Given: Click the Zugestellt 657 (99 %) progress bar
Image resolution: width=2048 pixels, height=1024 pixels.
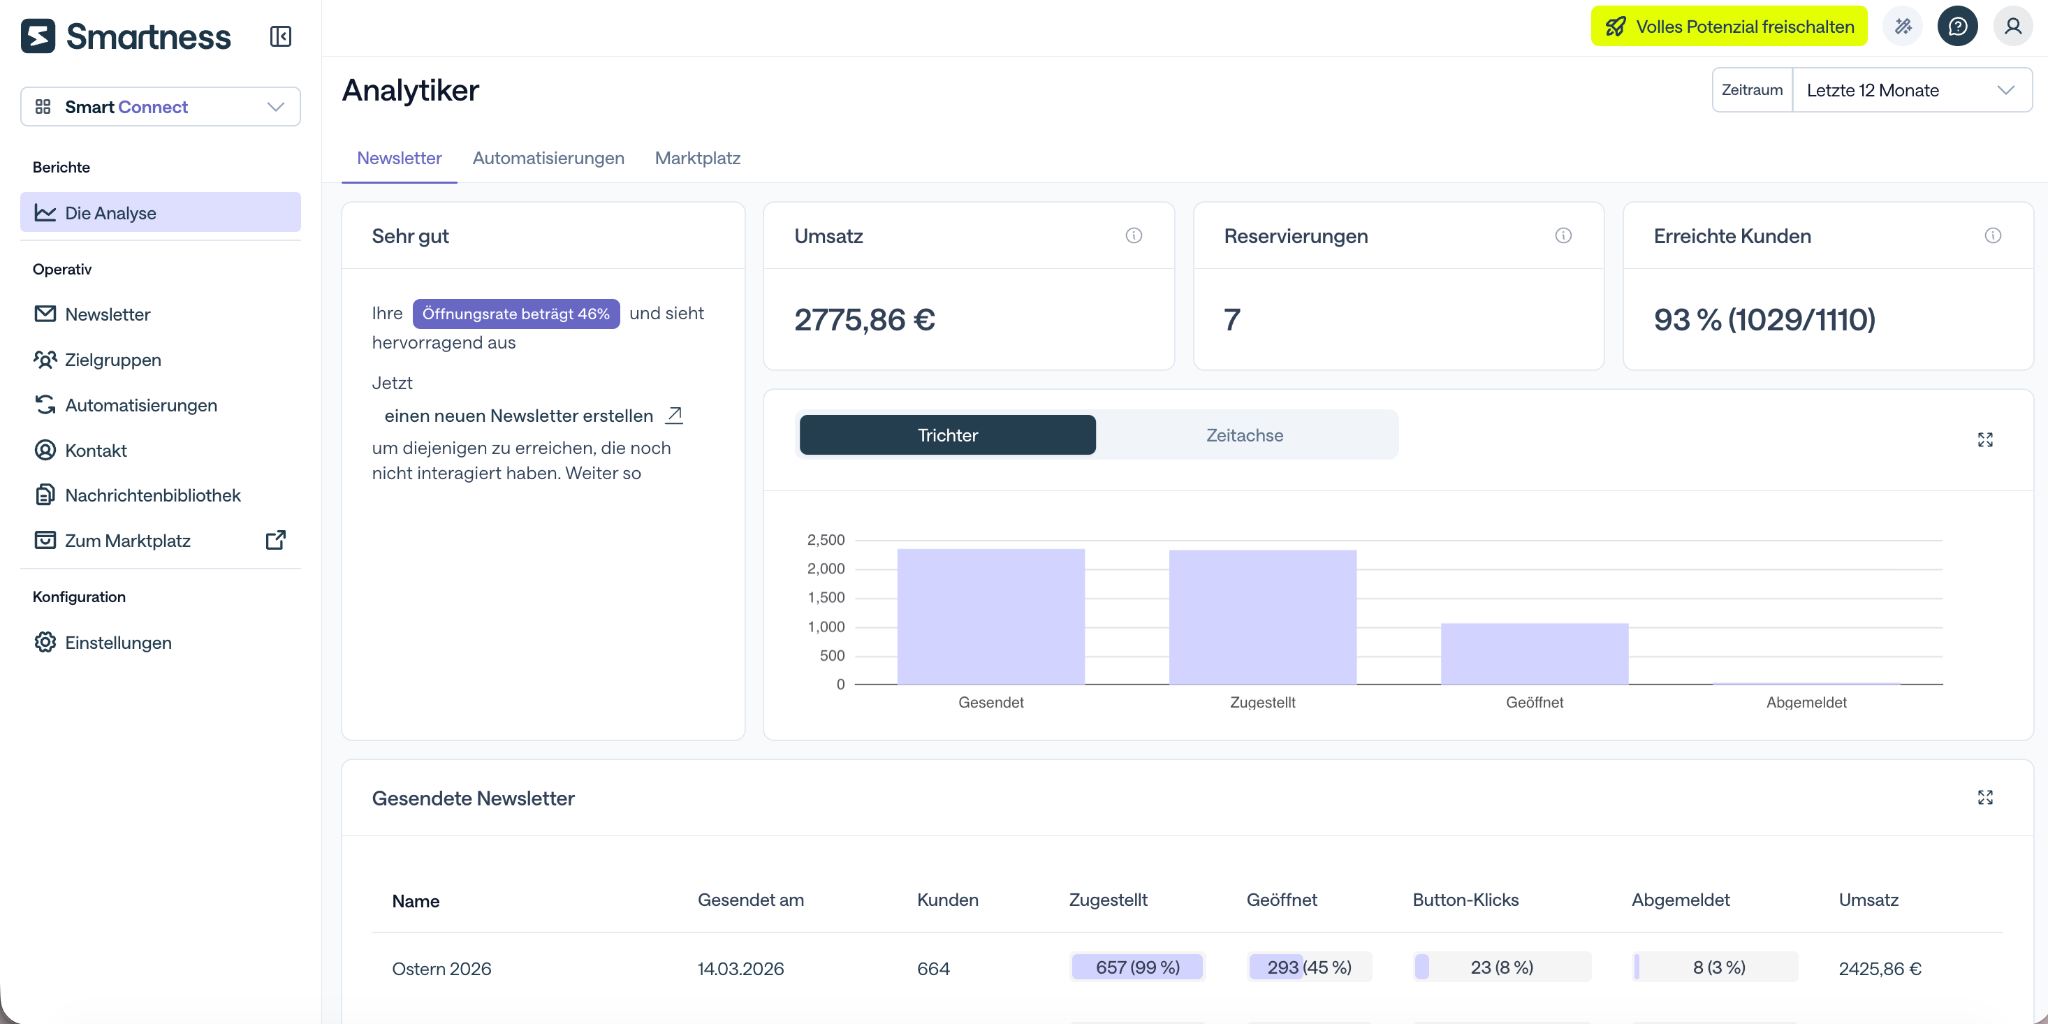Looking at the screenshot, I should pos(1137,967).
